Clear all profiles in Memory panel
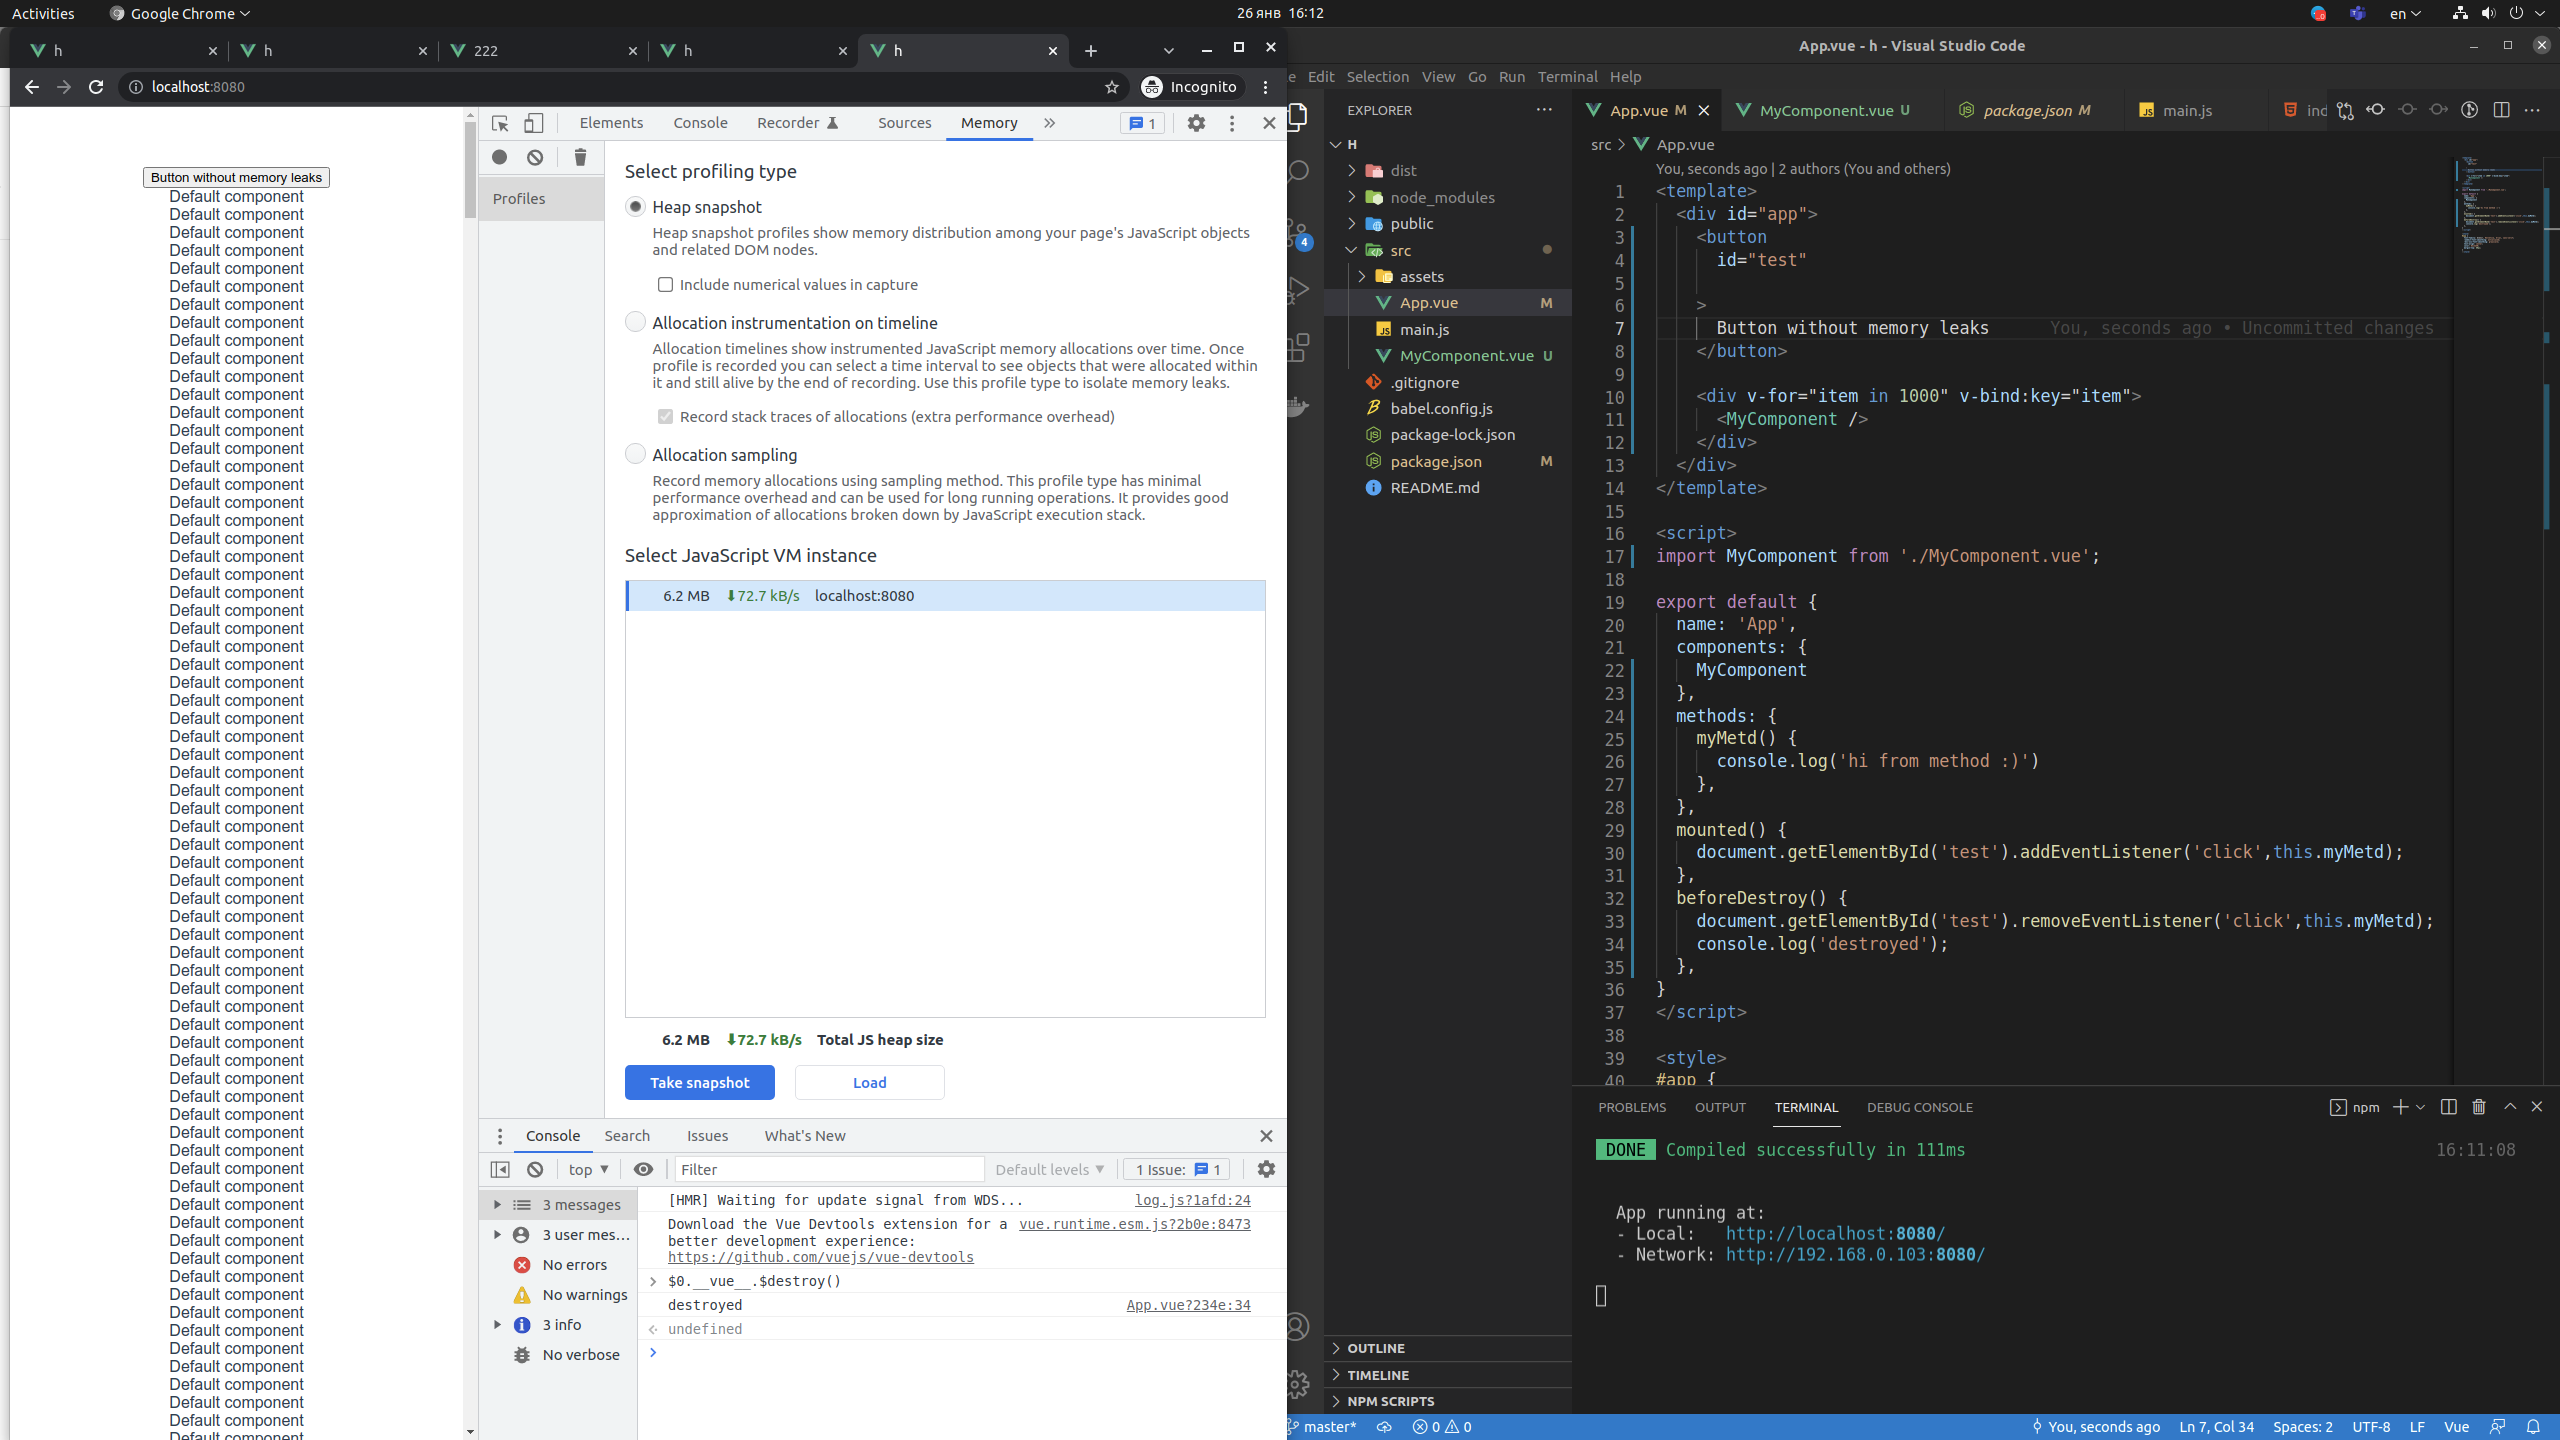This screenshot has height=1440, width=2560. 580,157
